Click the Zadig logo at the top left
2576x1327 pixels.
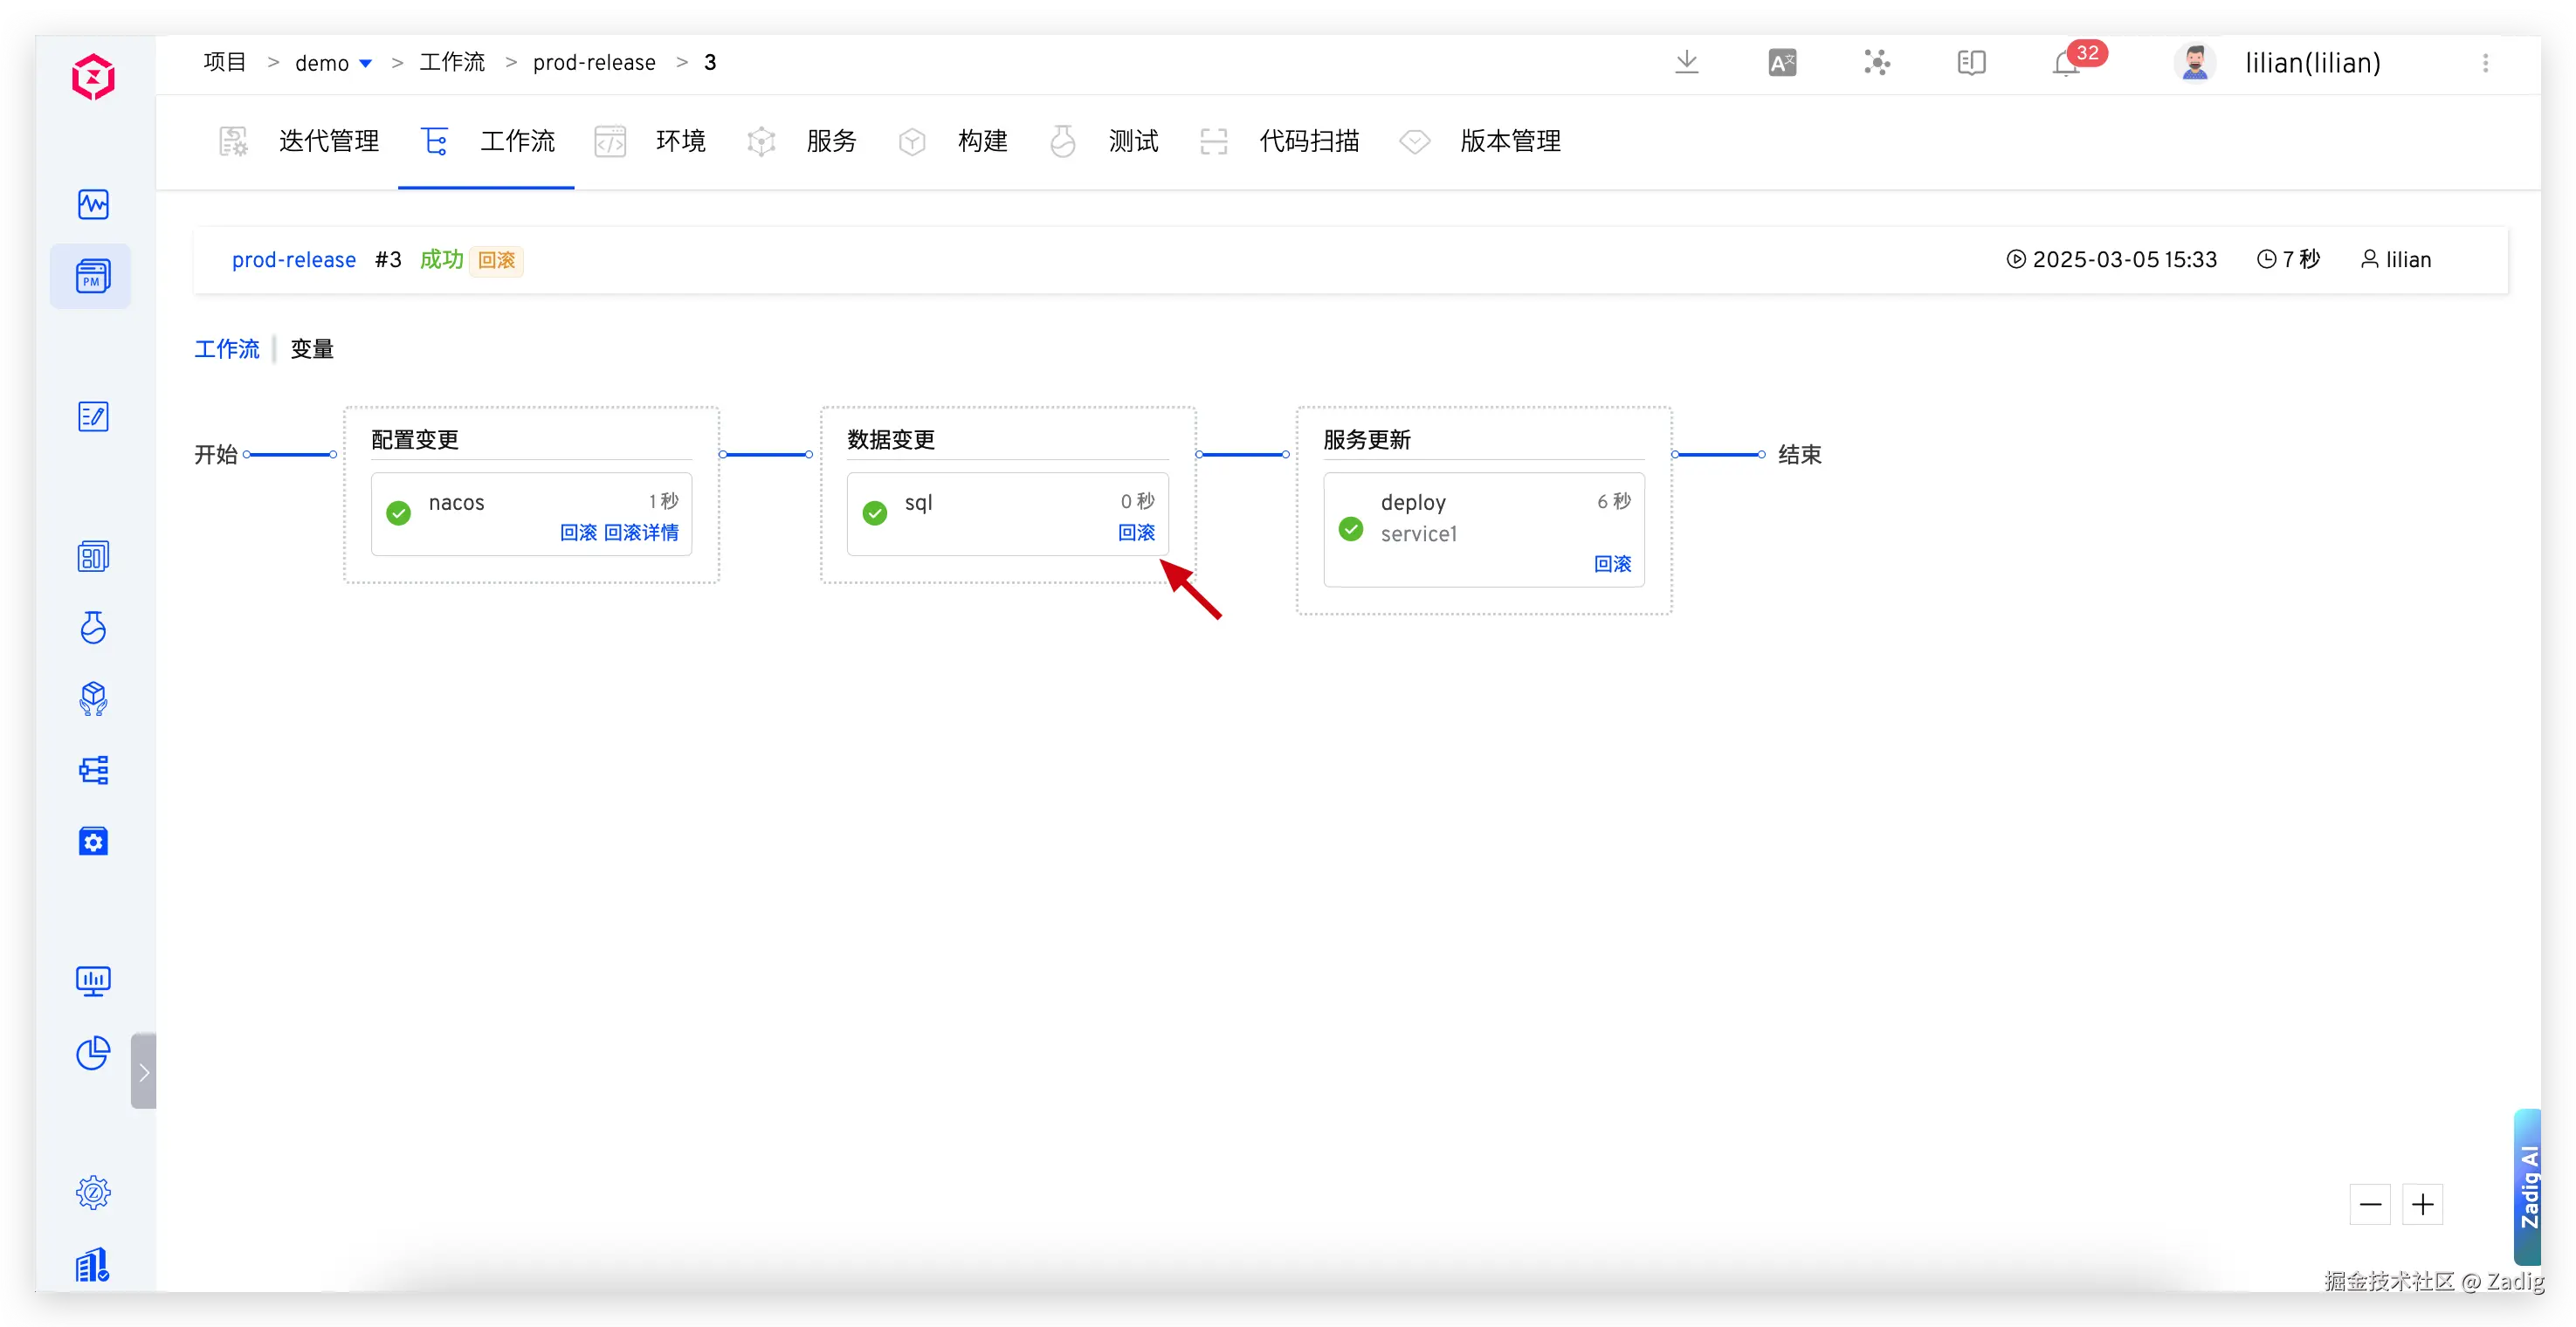point(93,77)
